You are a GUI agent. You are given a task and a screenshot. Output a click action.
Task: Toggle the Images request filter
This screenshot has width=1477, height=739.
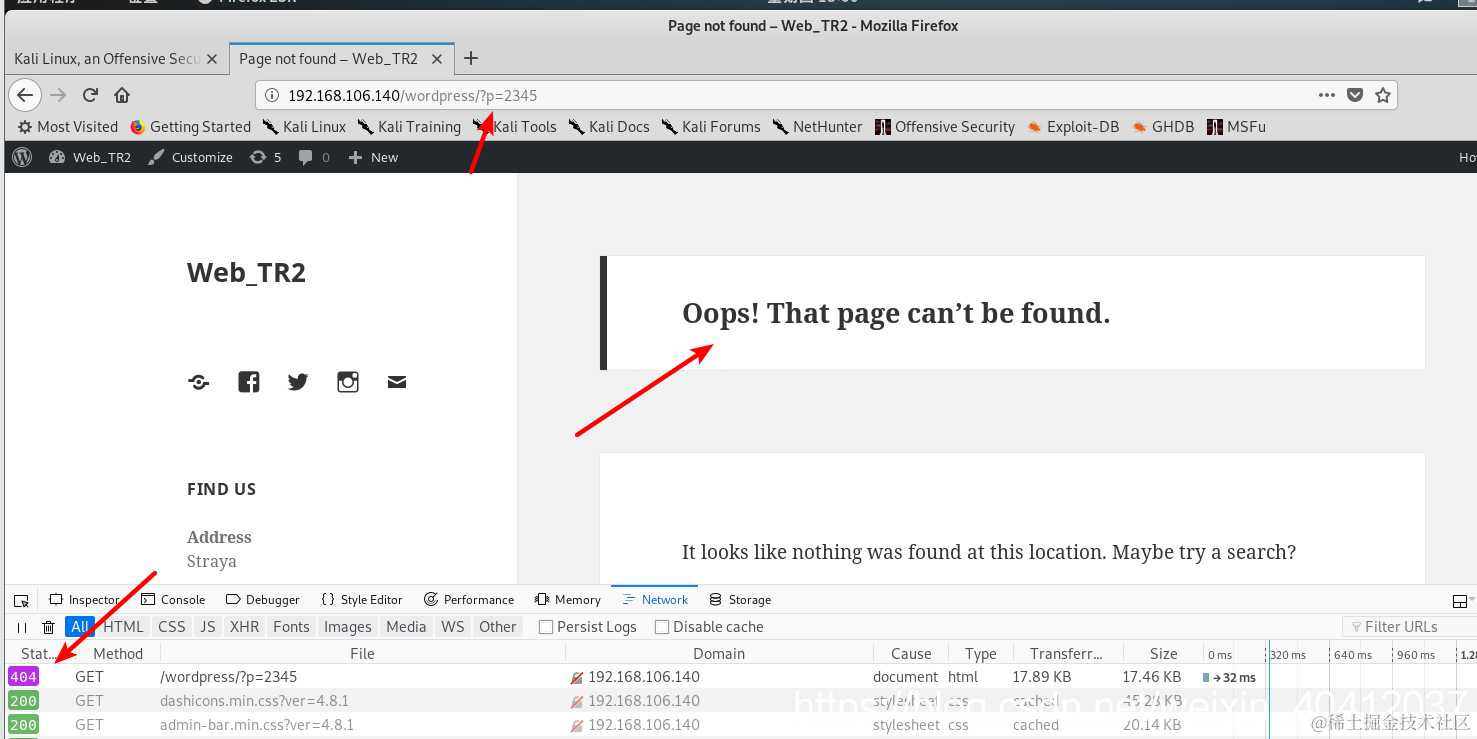[x=348, y=627]
